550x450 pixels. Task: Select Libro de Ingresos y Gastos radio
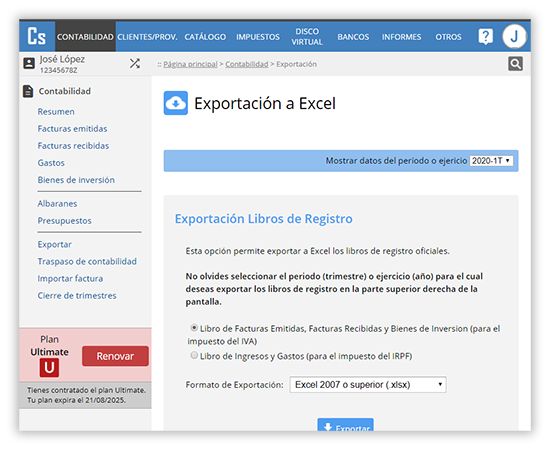tap(194, 355)
